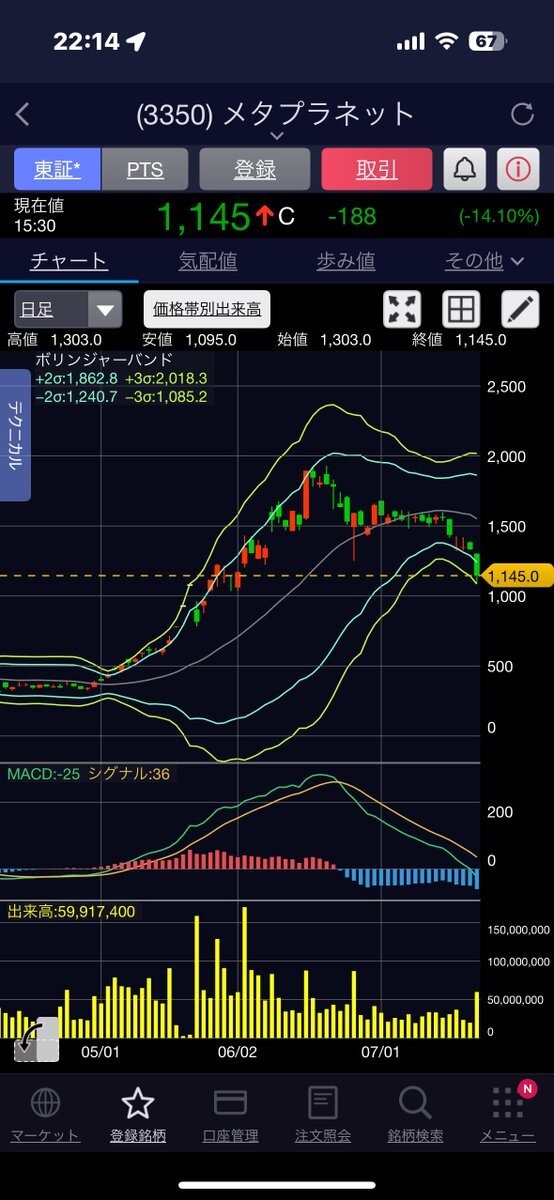Tap the back arrow icon
The width and height of the screenshot is (554, 1200).
click(23, 114)
